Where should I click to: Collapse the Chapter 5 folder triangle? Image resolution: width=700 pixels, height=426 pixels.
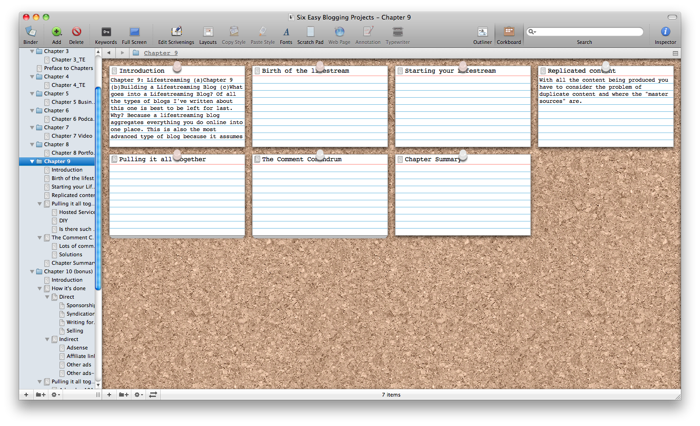coord(32,94)
